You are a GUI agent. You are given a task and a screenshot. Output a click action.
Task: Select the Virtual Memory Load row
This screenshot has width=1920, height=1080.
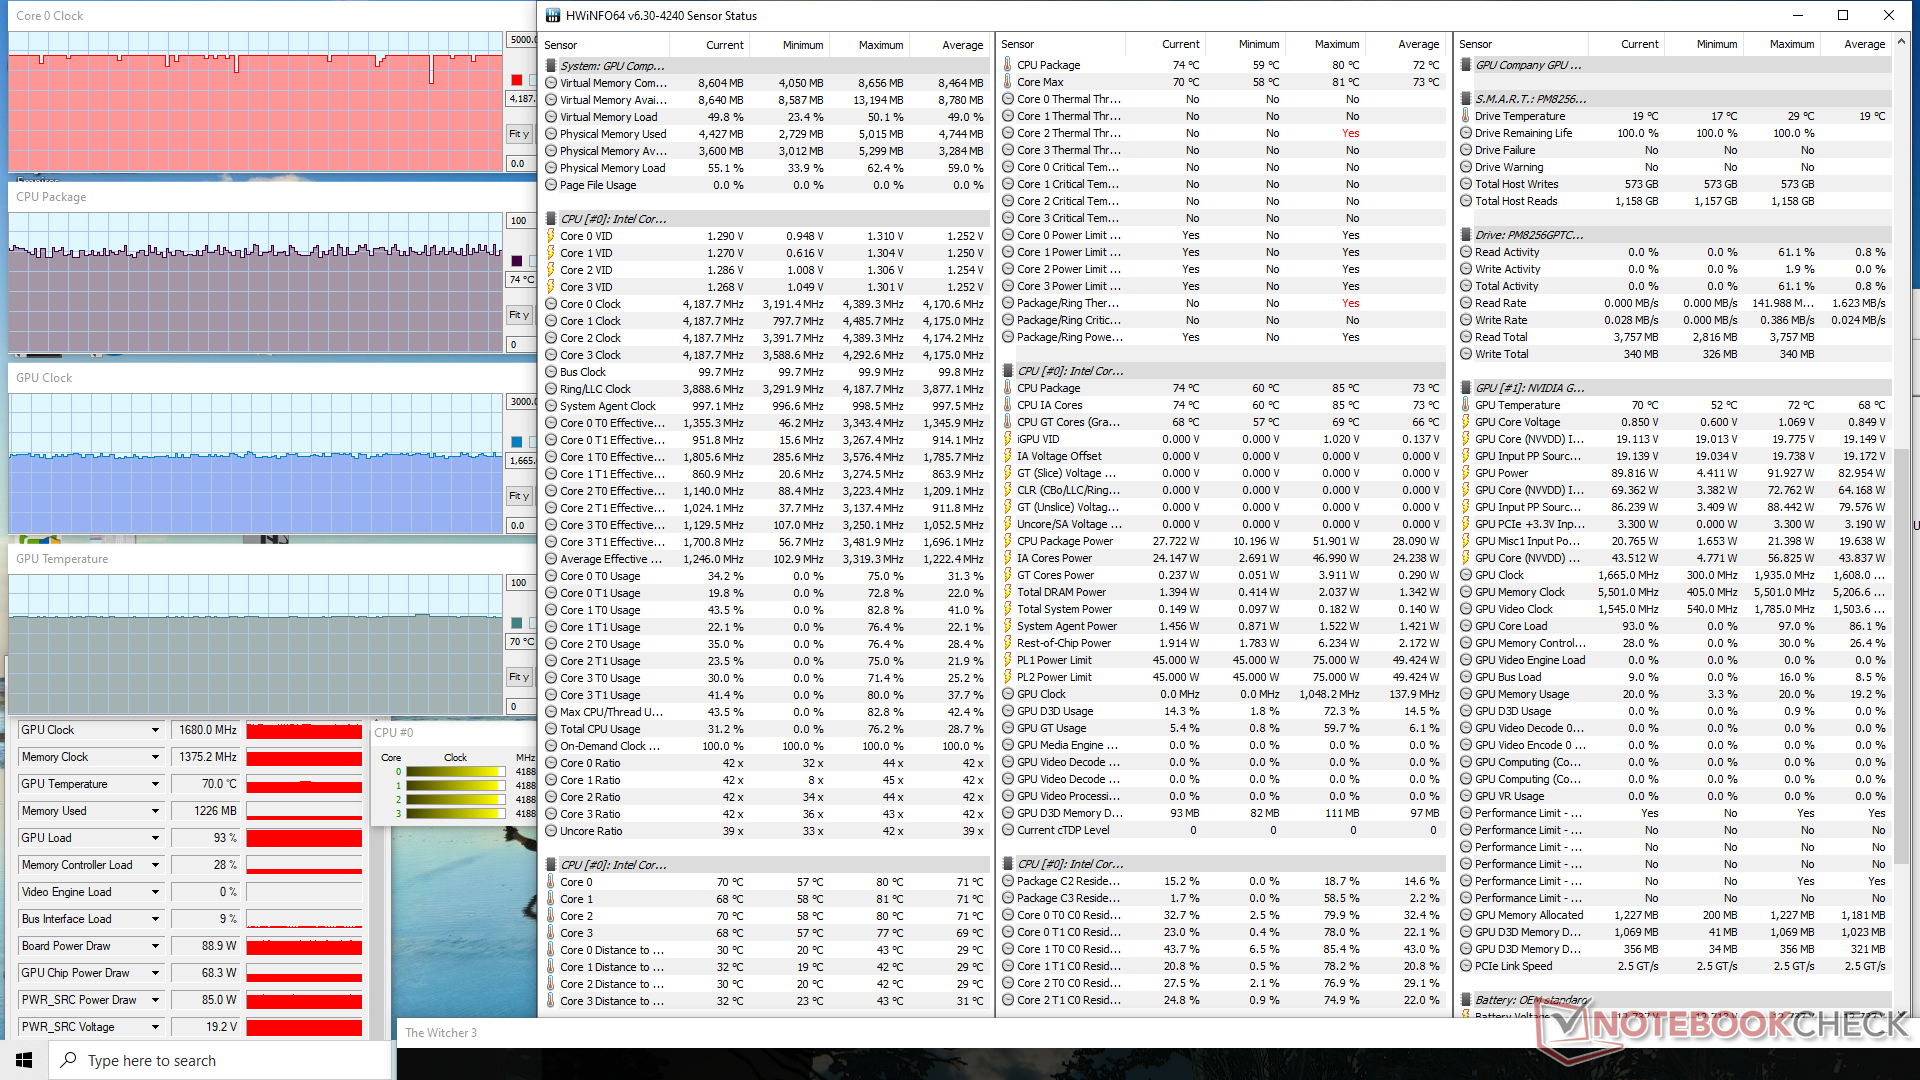coord(766,117)
